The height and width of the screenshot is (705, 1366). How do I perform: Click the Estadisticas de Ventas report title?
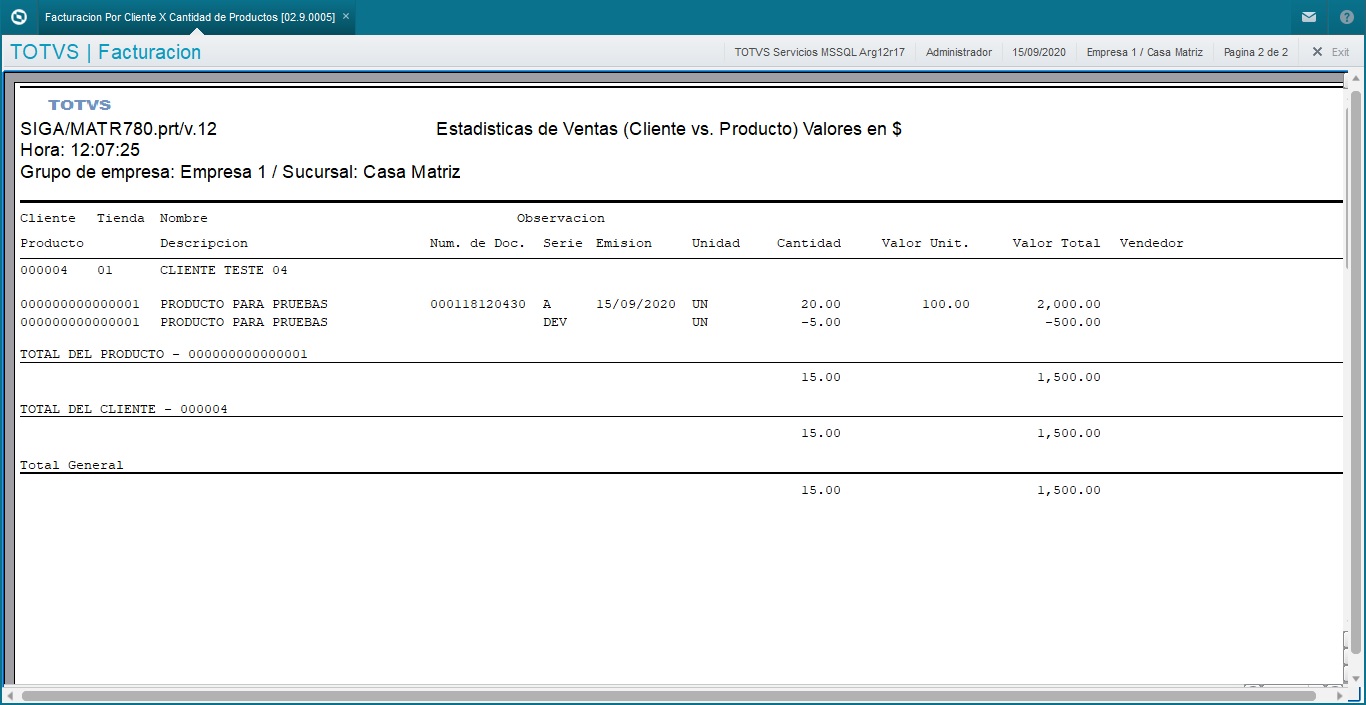(x=669, y=129)
